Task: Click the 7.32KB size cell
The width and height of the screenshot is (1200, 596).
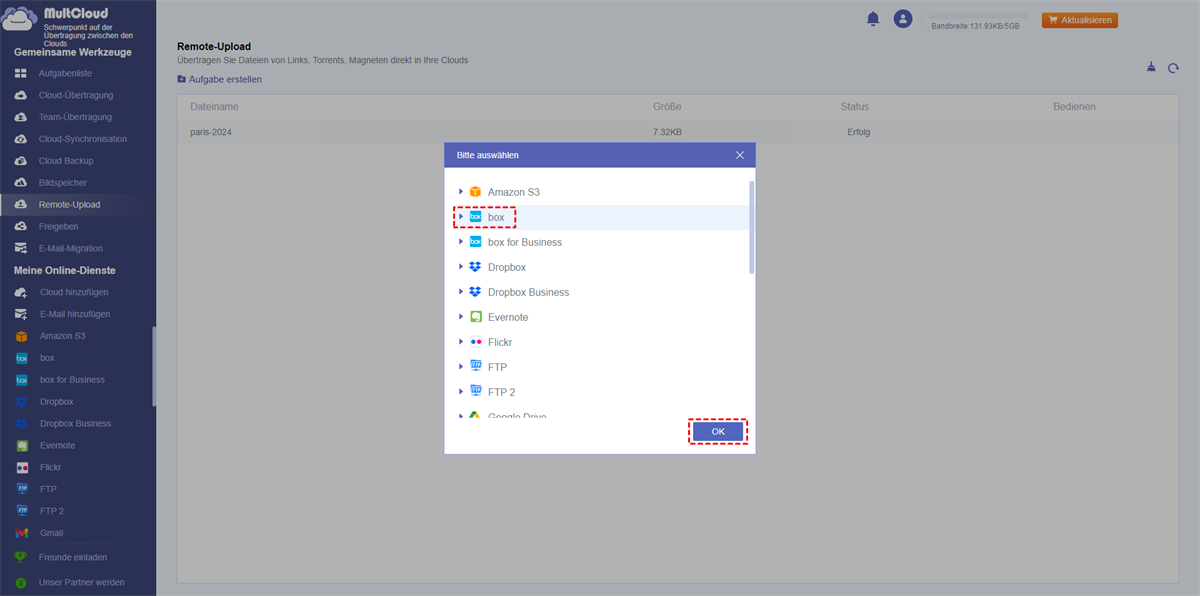Action: 667,132
